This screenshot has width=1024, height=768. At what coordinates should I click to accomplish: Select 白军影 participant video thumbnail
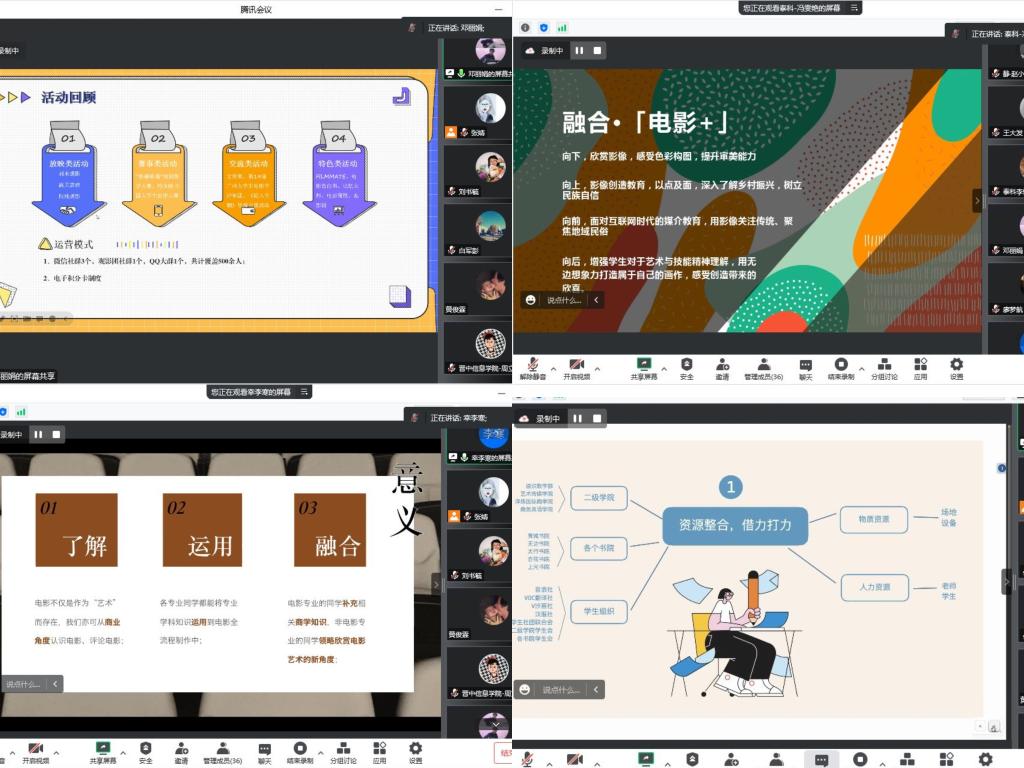pos(478,231)
